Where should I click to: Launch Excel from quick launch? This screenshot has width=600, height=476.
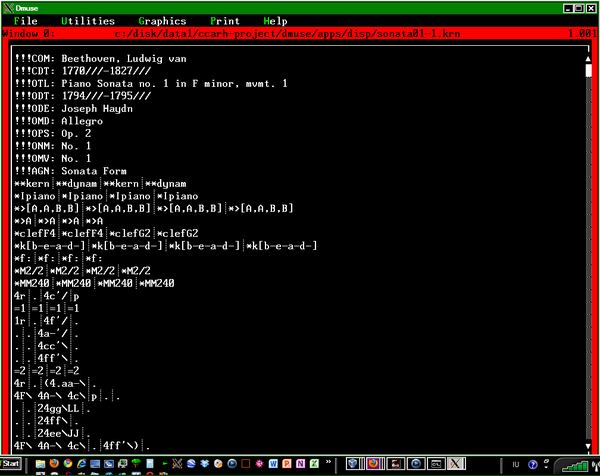click(x=315, y=464)
